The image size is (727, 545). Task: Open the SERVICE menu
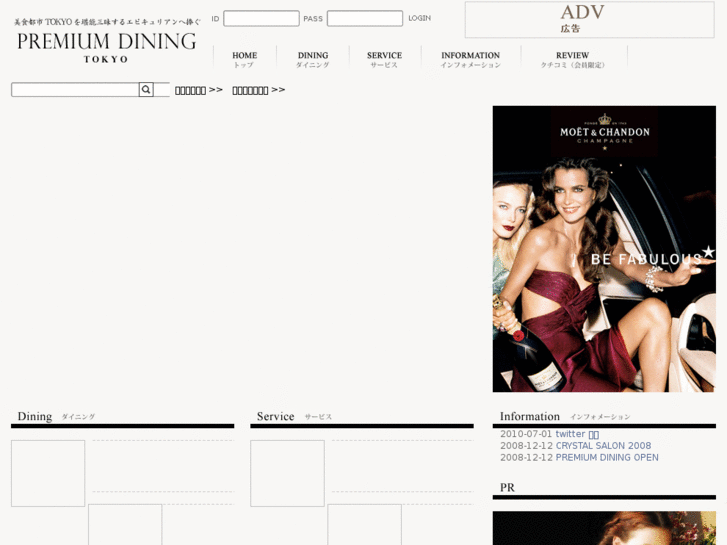tap(384, 59)
